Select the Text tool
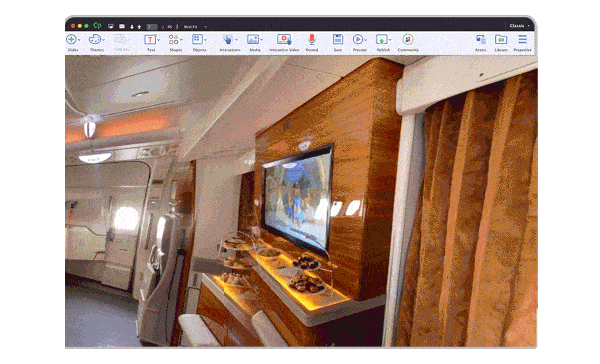The image size is (600, 364). point(150,39)
